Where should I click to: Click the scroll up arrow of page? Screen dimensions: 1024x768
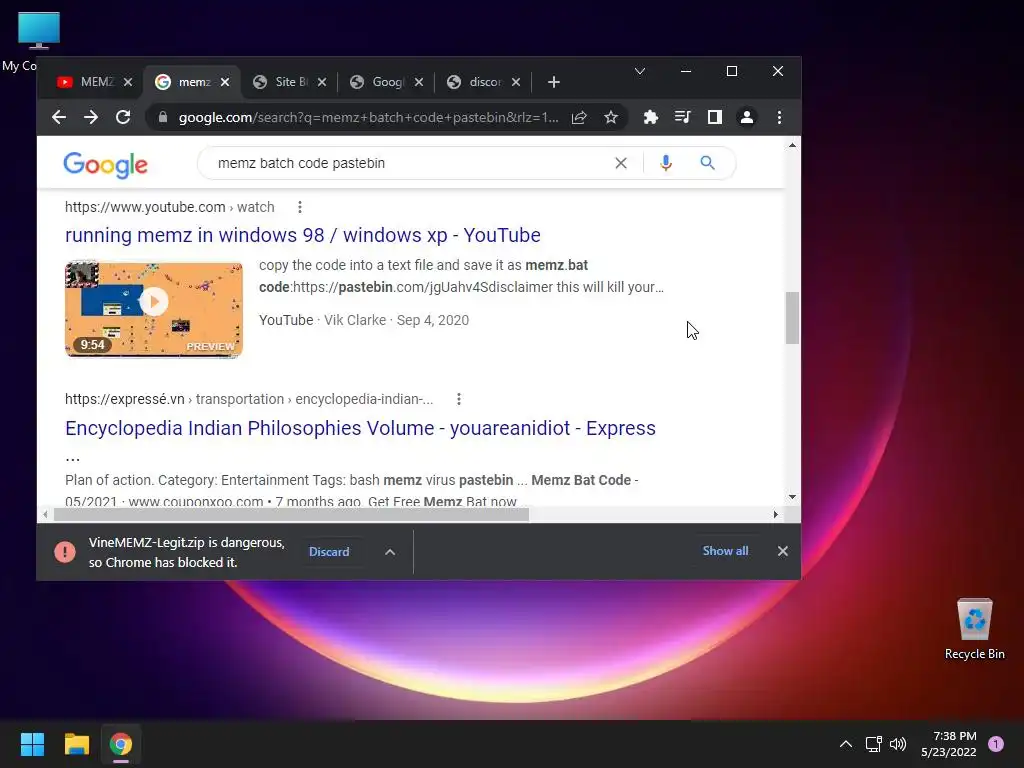(792, 145)
